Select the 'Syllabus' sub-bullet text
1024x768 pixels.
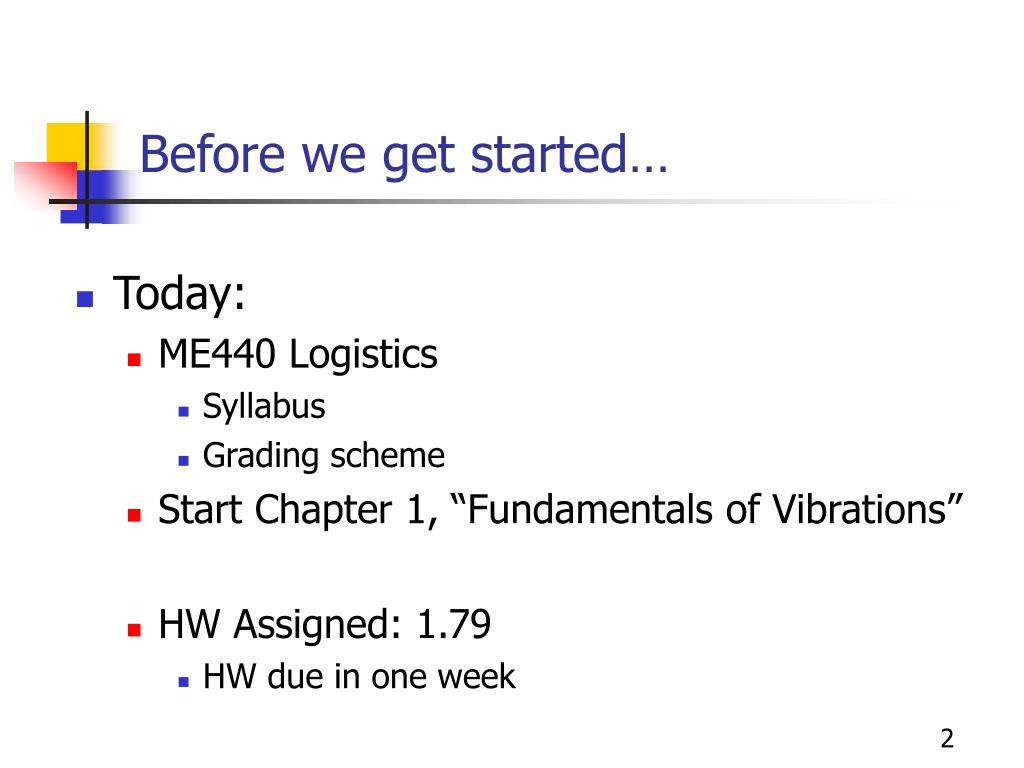point(264,408)
